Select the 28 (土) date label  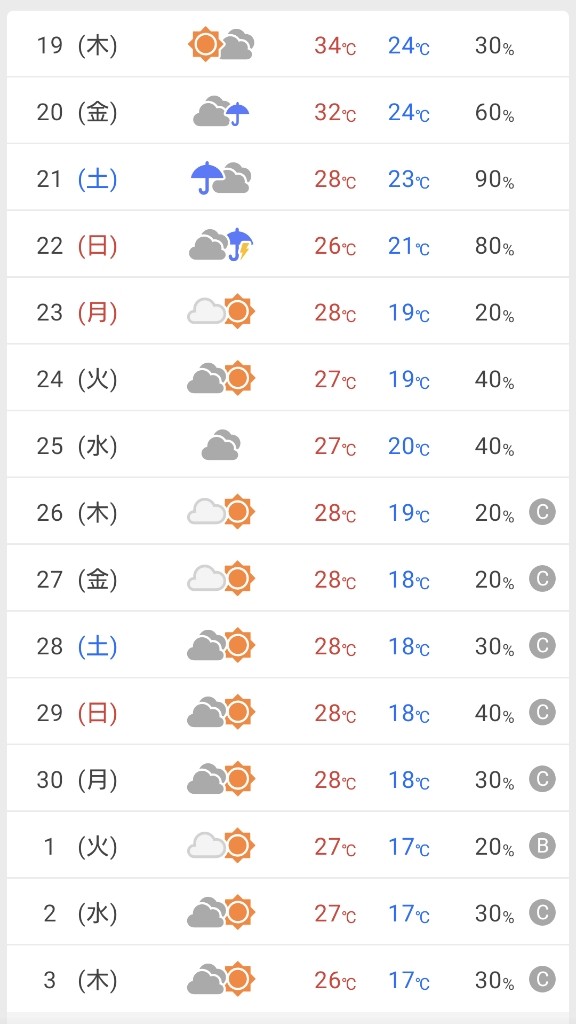pyautogui.click(x=77, y=646)
